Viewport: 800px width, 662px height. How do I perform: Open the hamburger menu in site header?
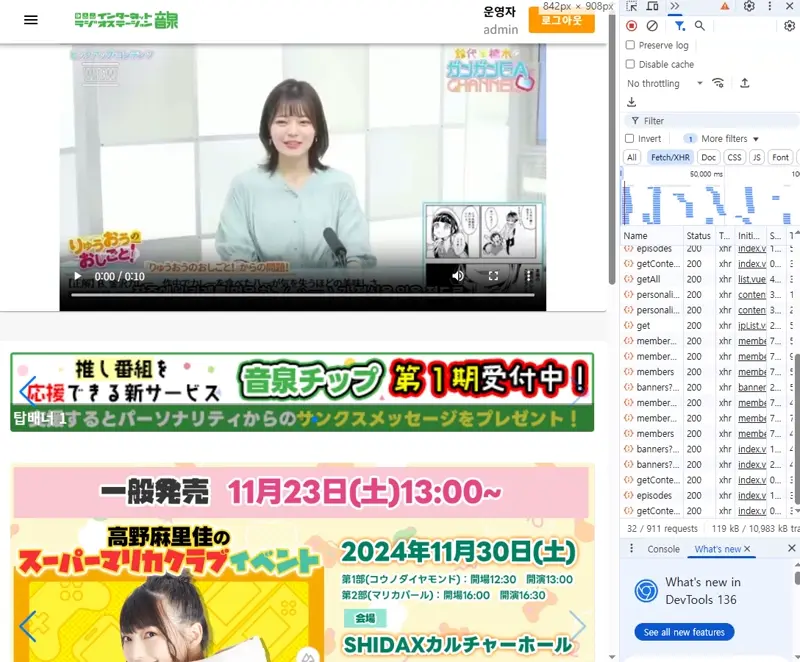(30, 20)
